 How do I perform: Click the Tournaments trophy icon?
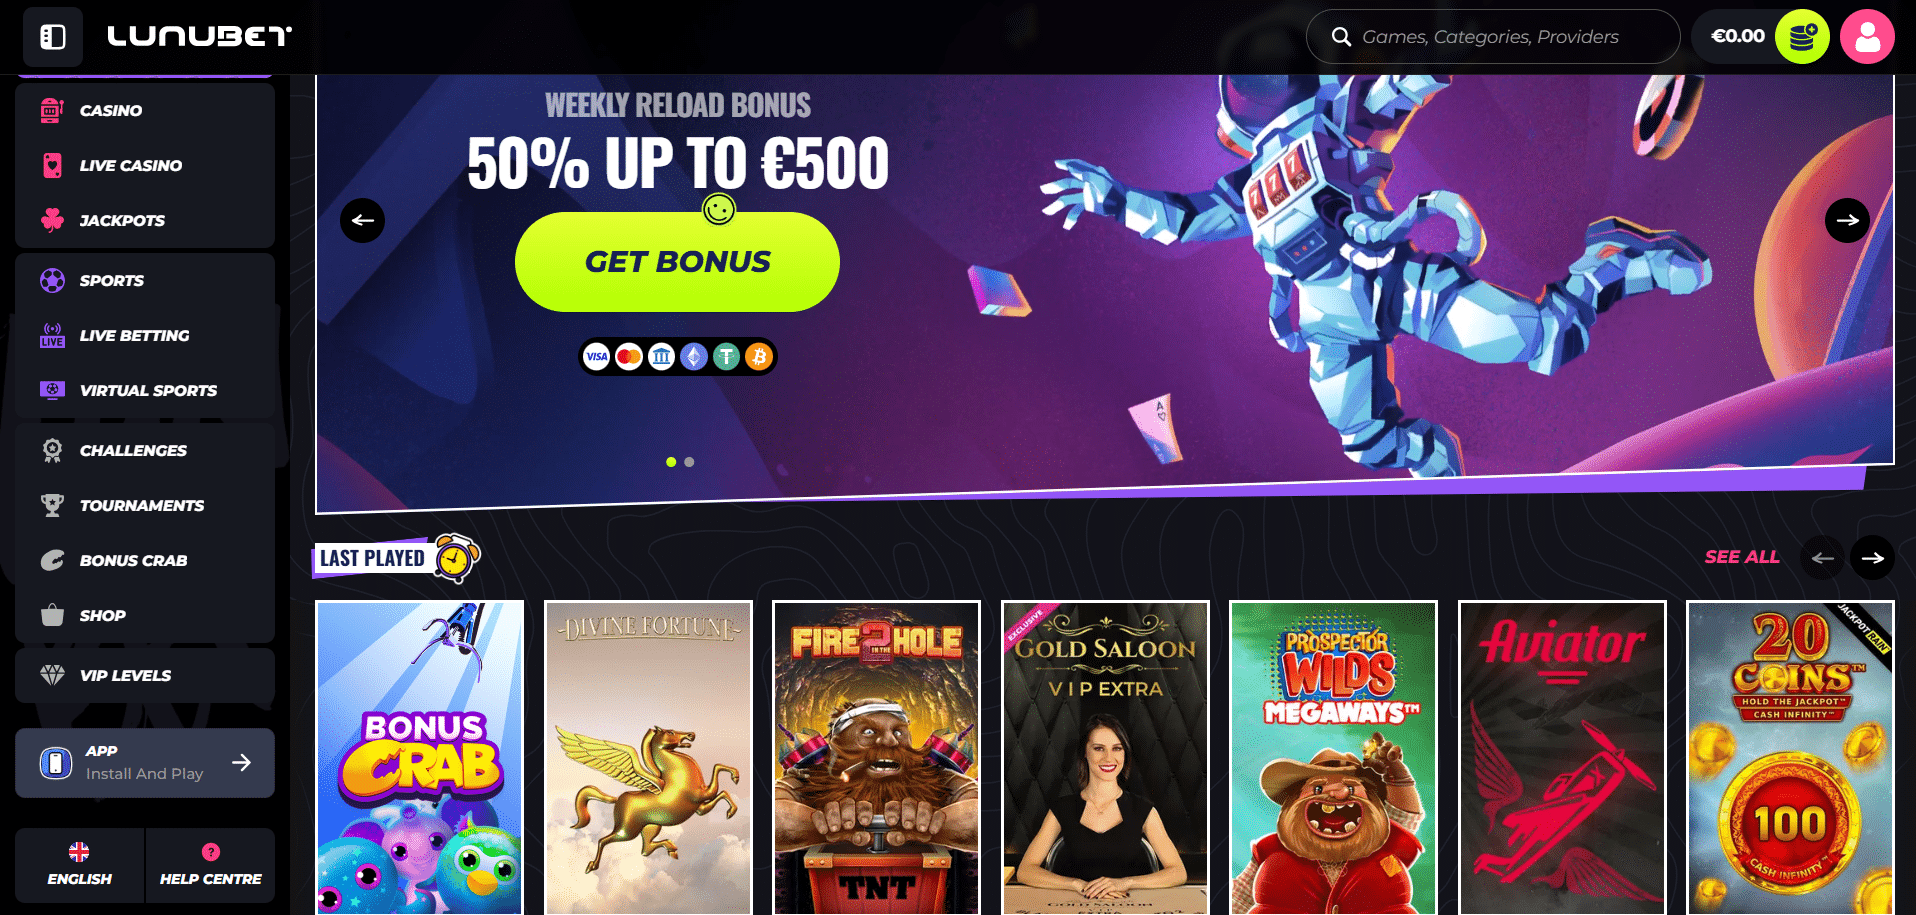click(x=52, y=505)
